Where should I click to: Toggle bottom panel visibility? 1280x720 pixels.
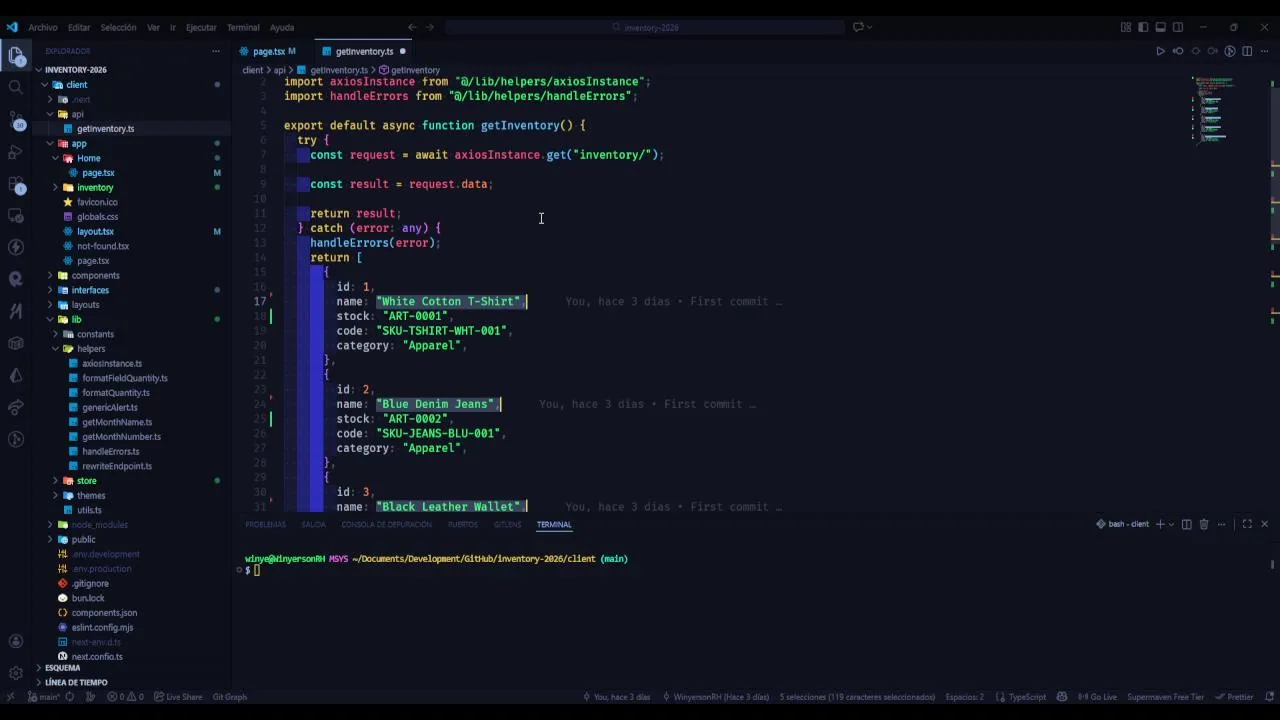[x=1160, y=27]
